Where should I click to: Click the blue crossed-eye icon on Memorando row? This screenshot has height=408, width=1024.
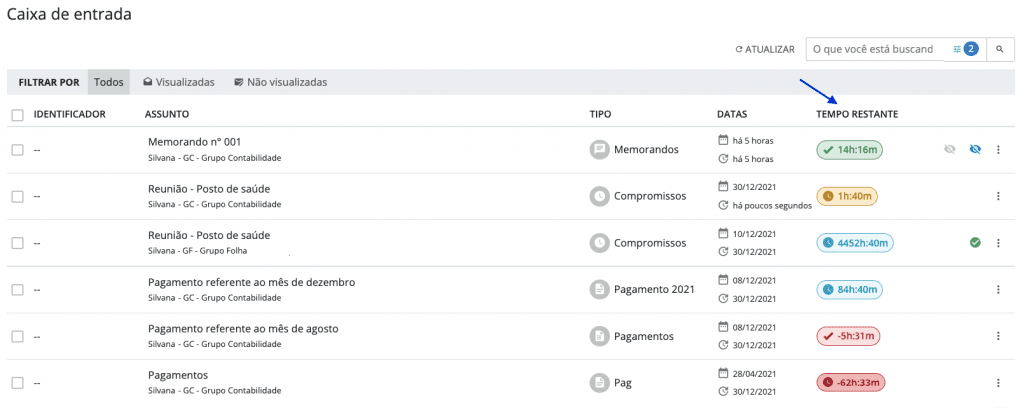click(976, 149)
